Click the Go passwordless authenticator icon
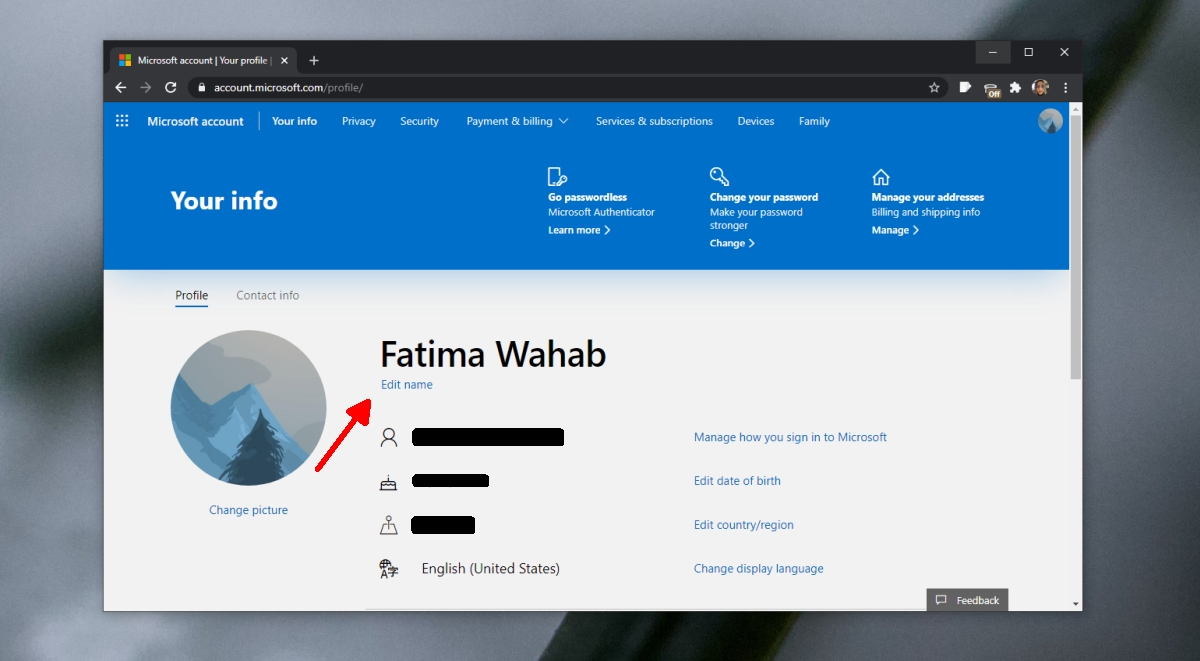 click(557, 177)
